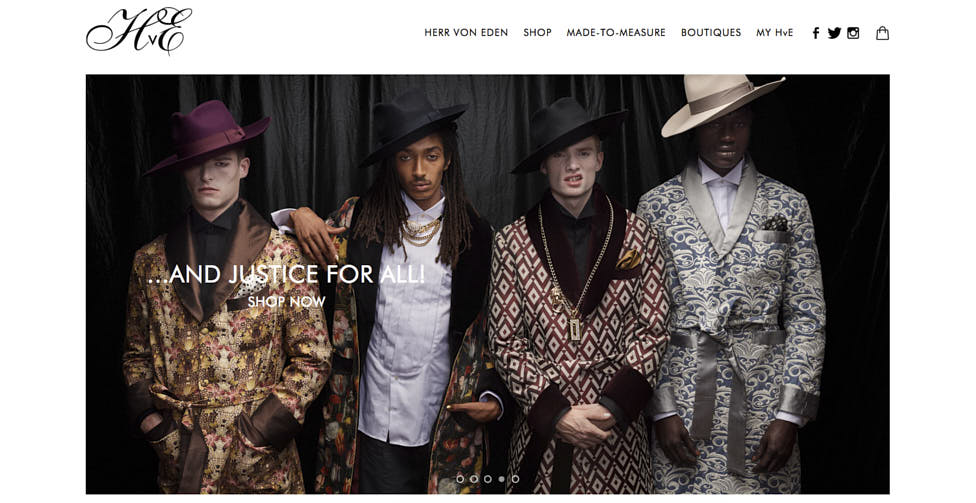Open the shopping bag cart
The width and height of the screenshot is (976, 503).
[x=882, y=33]
